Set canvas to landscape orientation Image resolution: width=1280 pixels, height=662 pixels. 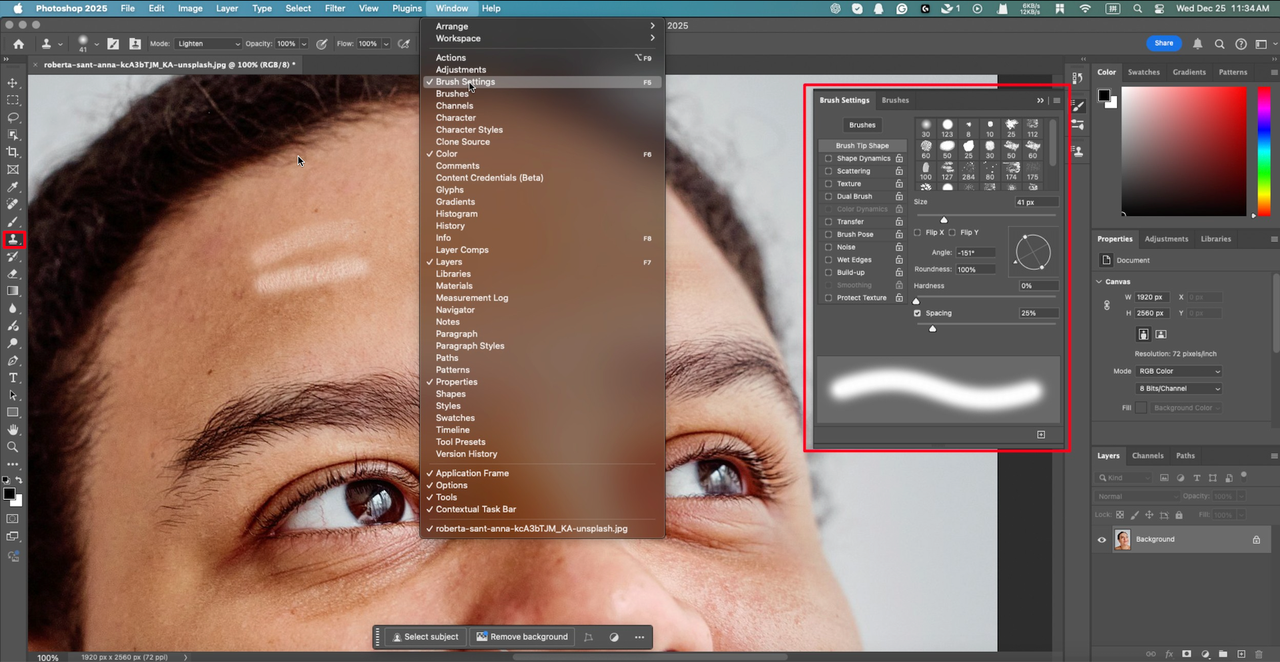(x=1161, y=334)
